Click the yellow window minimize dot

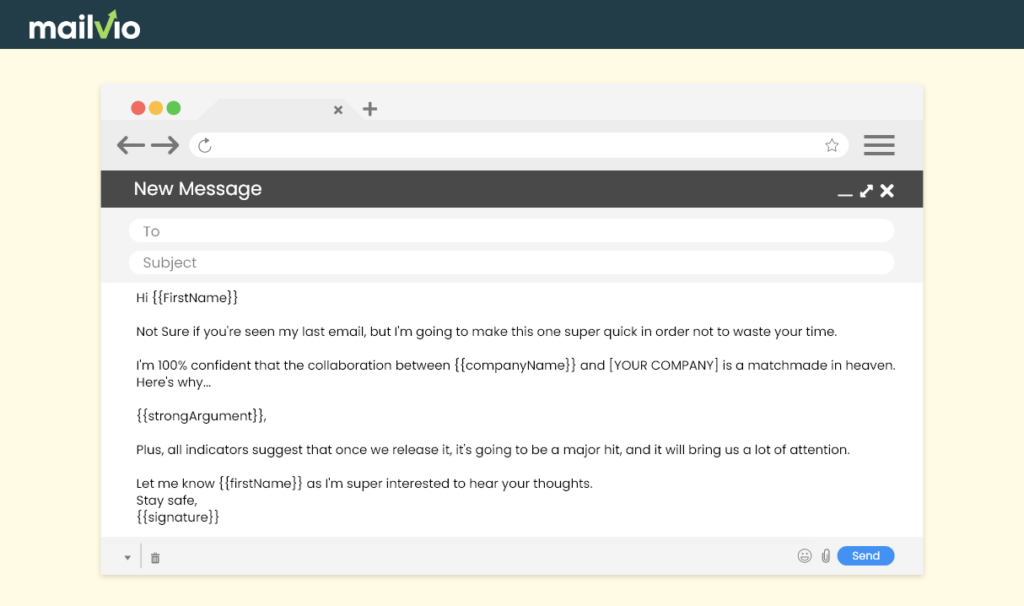pyautogui.click(x=155, y=108)
